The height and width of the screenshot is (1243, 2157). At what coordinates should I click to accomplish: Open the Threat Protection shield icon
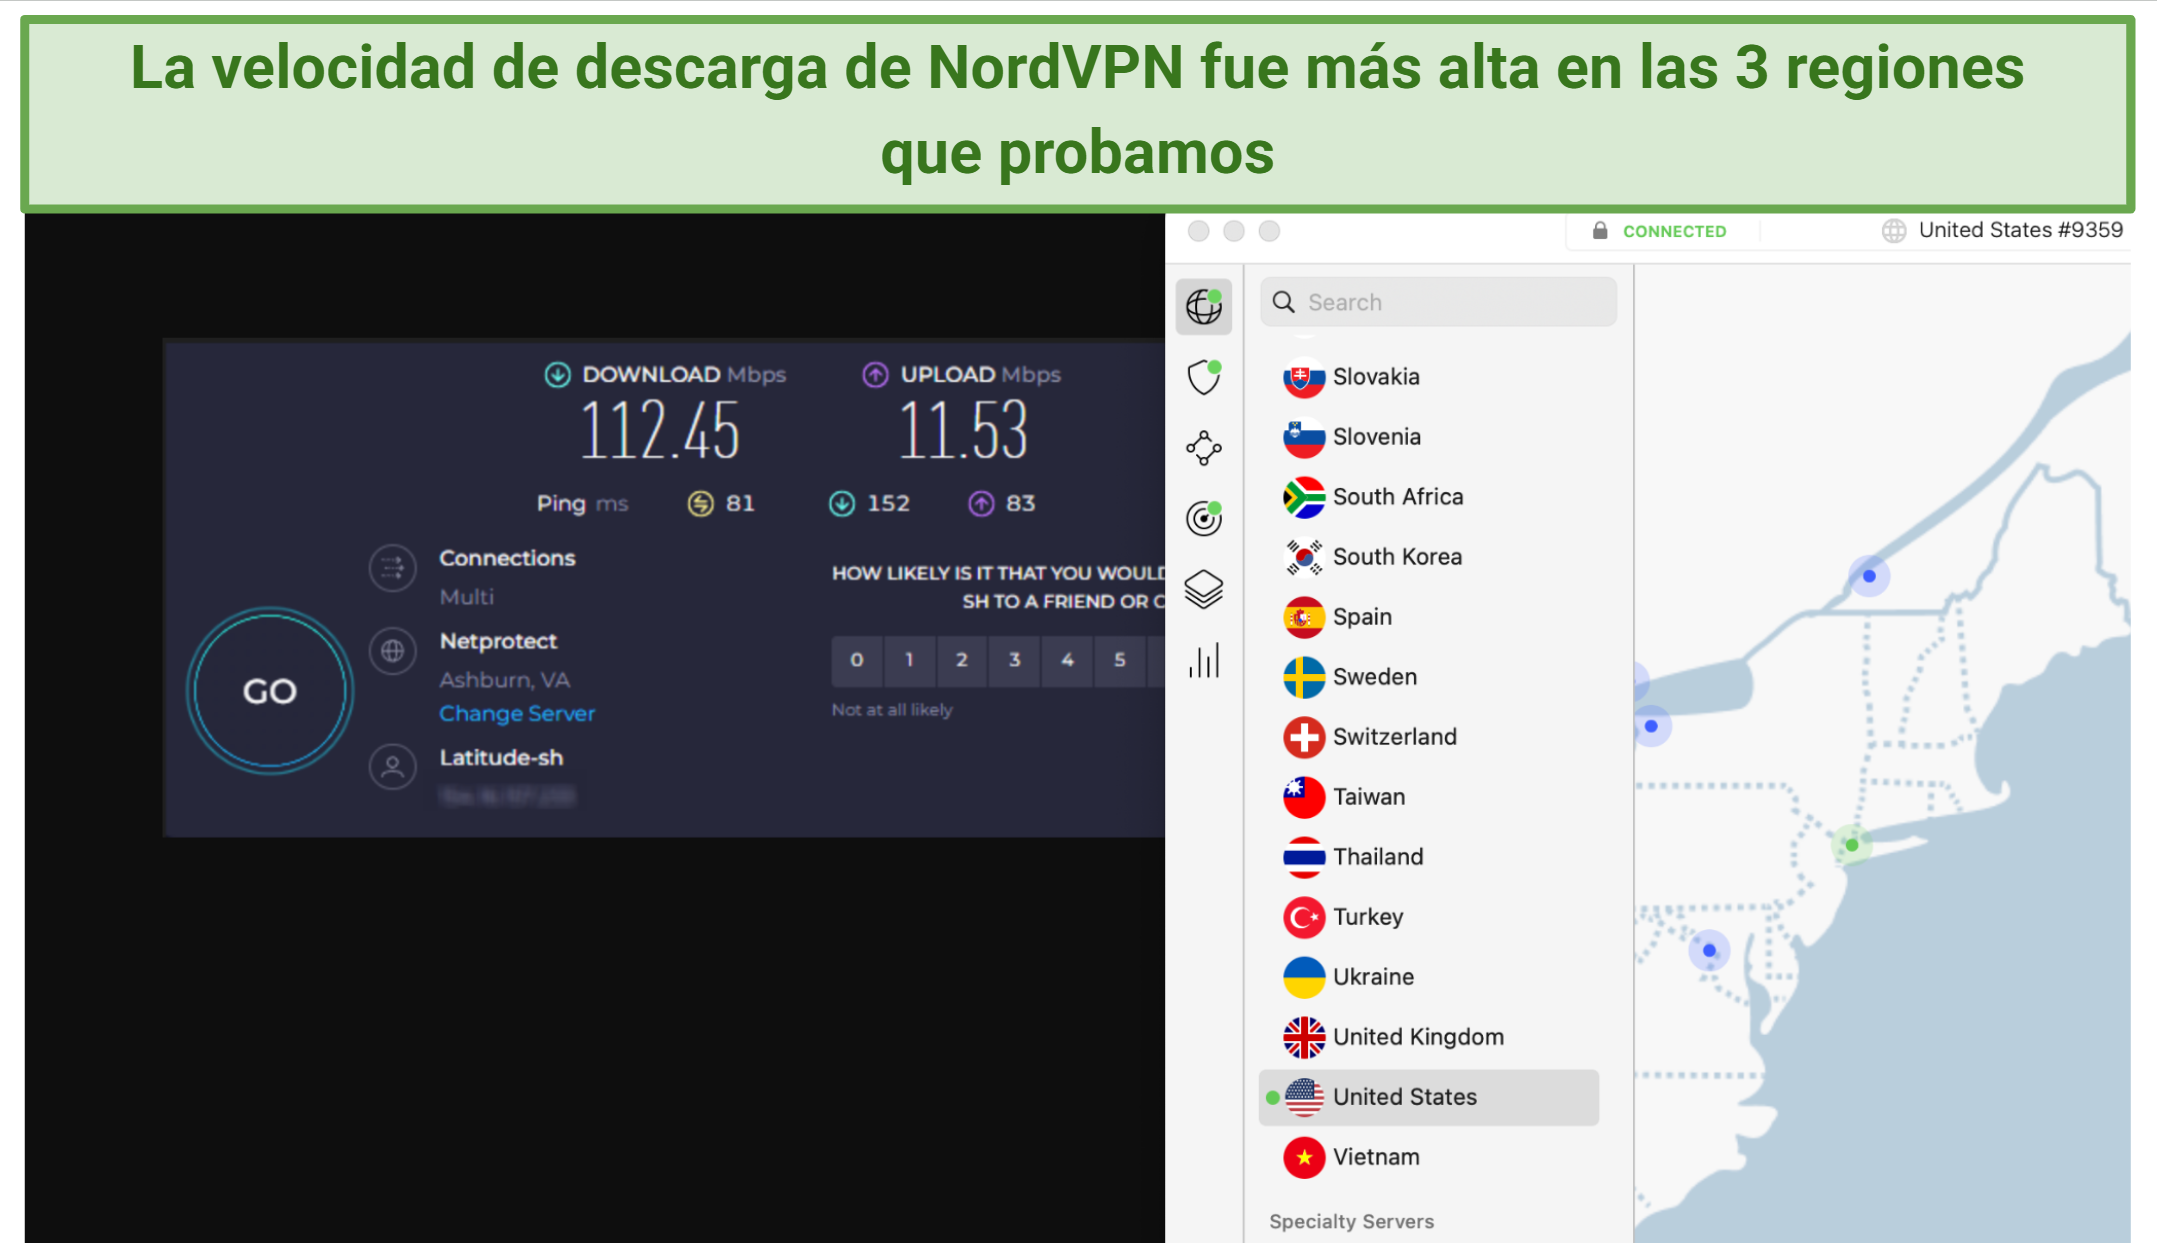click(x=1203, y=377)
